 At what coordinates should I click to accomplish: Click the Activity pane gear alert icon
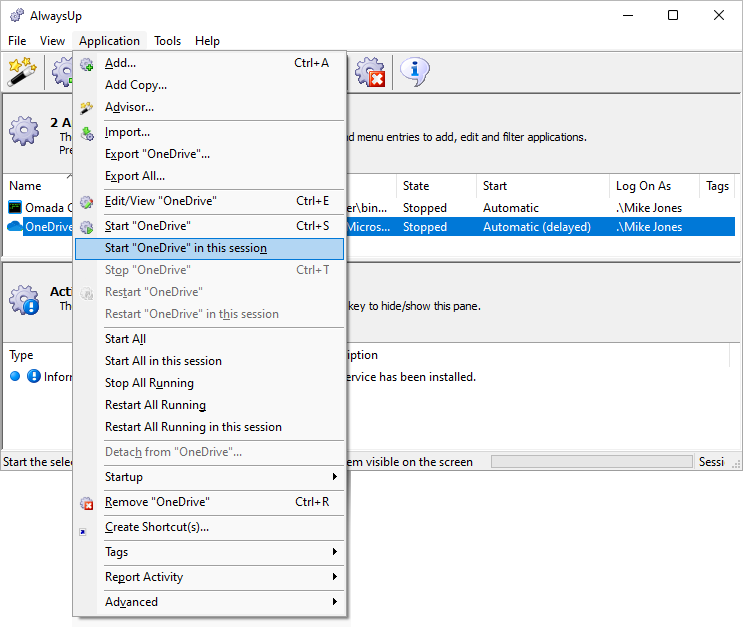click(24, 300)
